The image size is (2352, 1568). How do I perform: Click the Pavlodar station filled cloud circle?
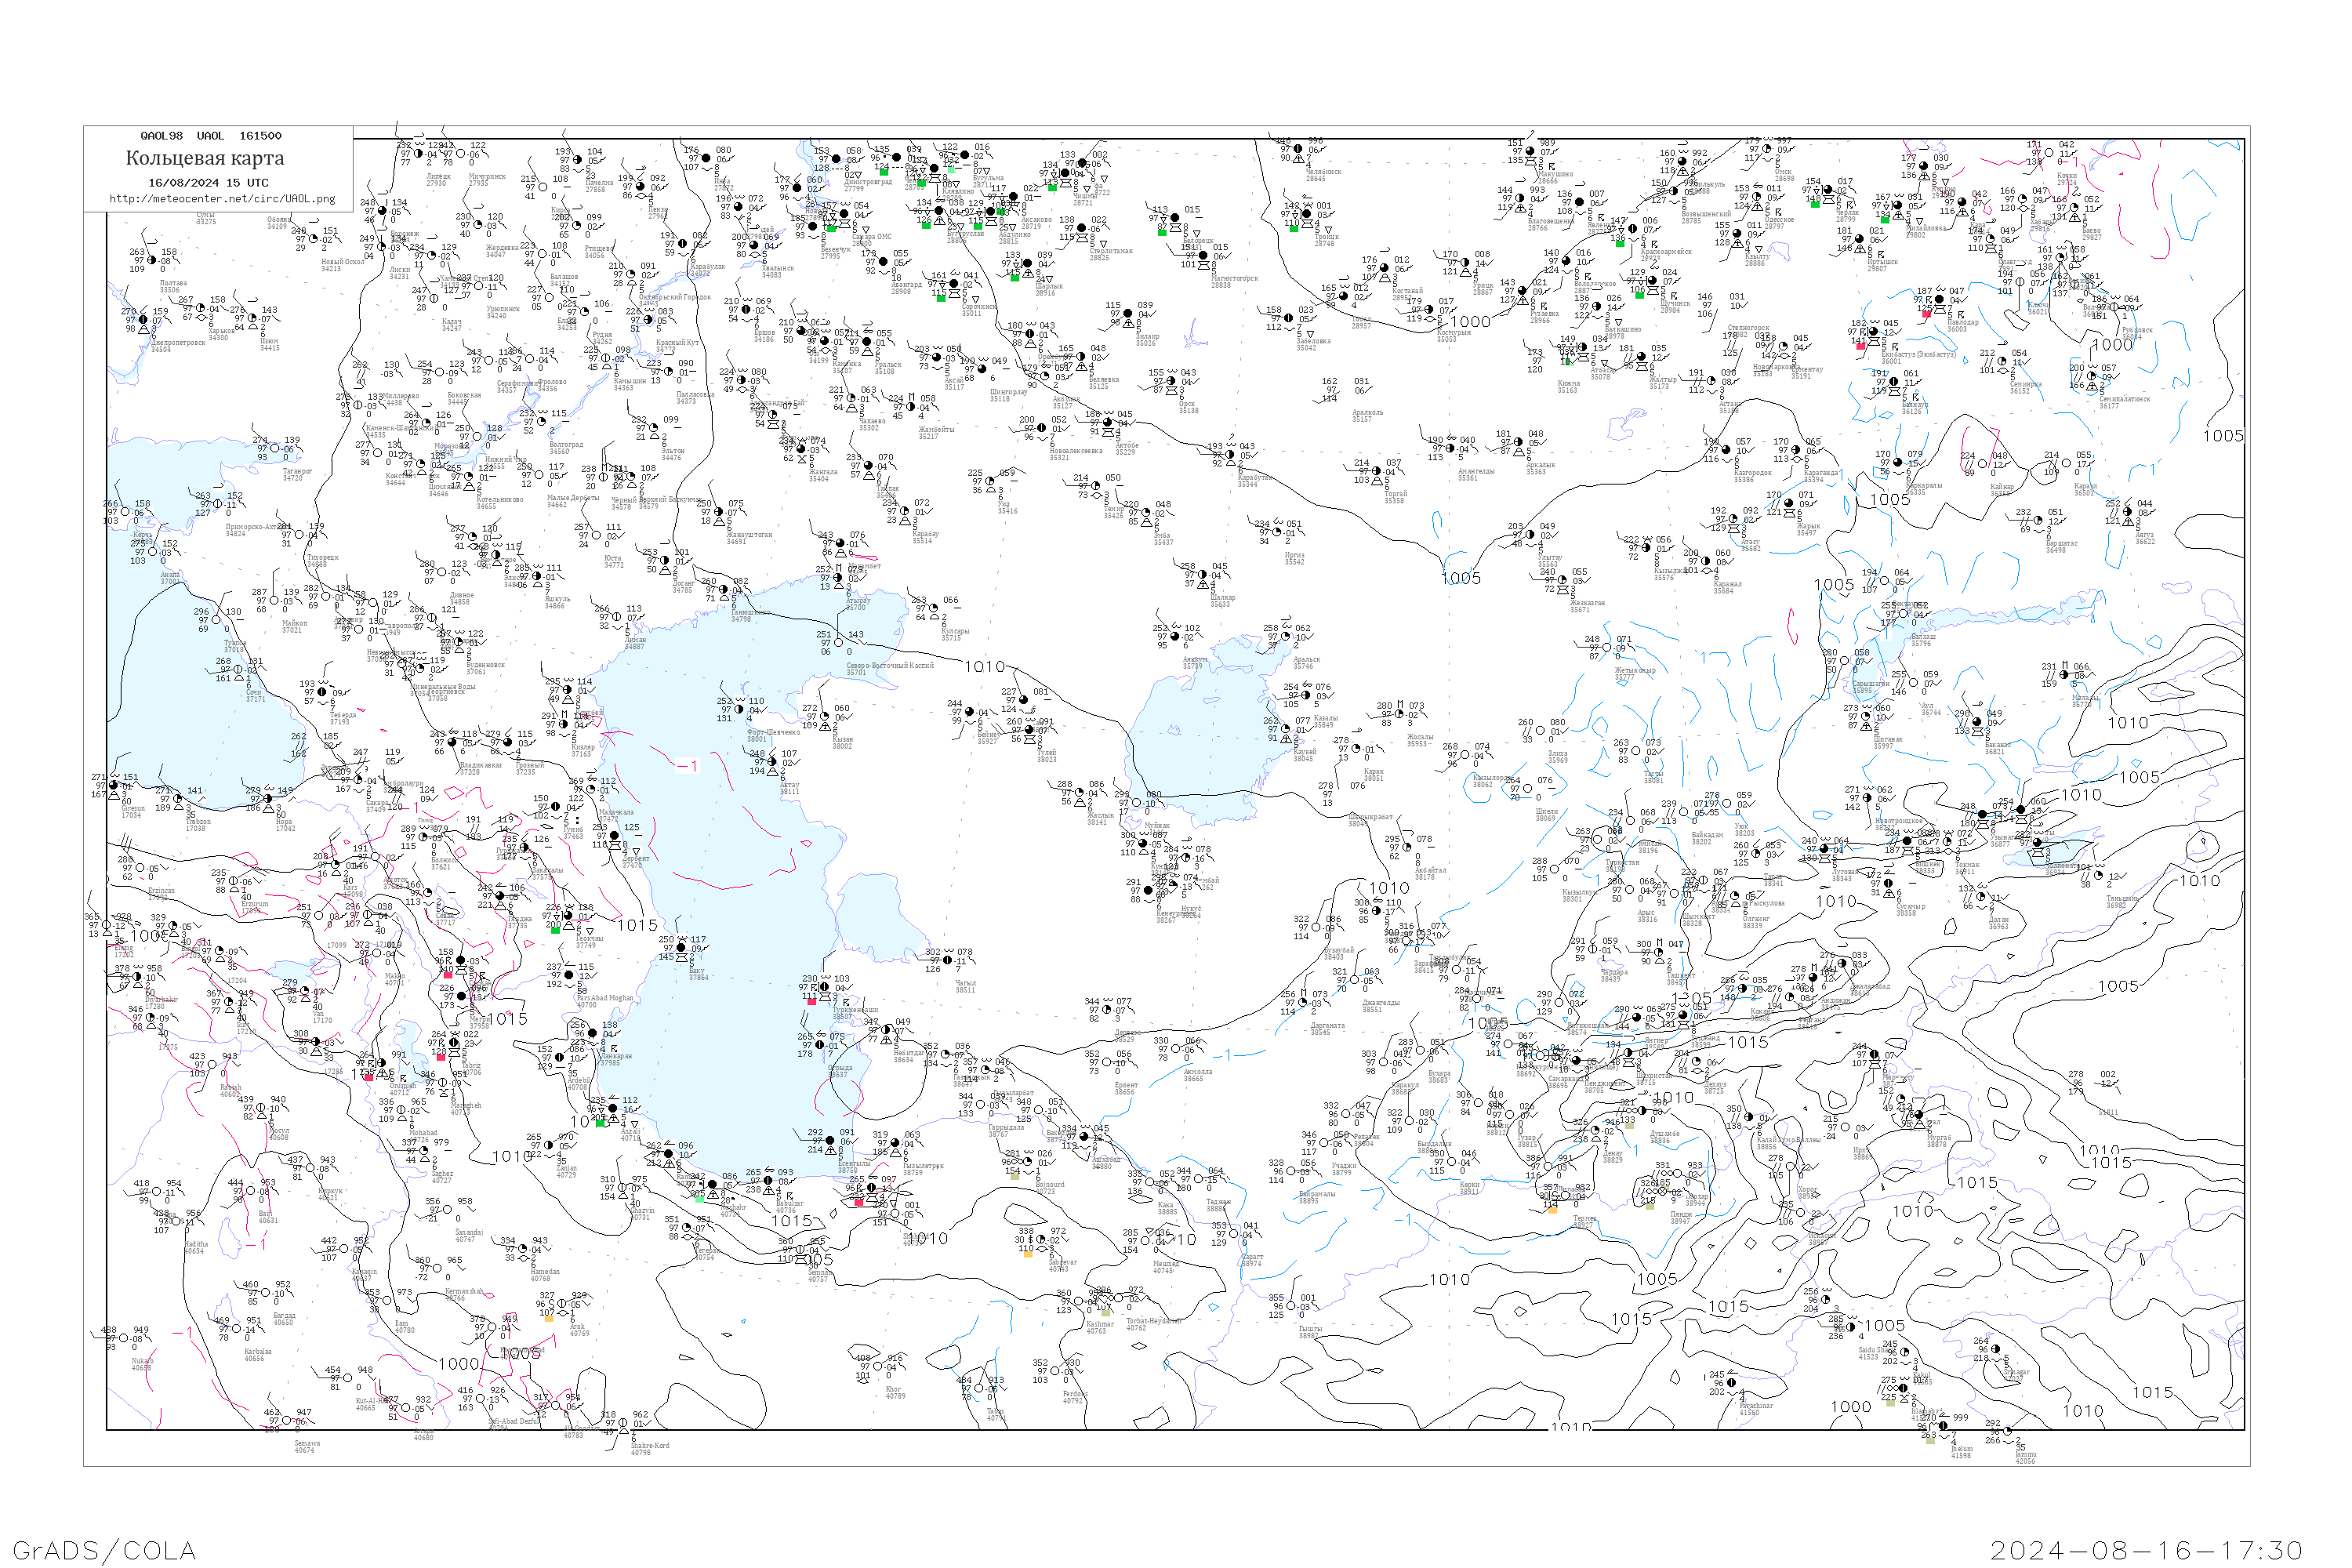point(1939,299)
